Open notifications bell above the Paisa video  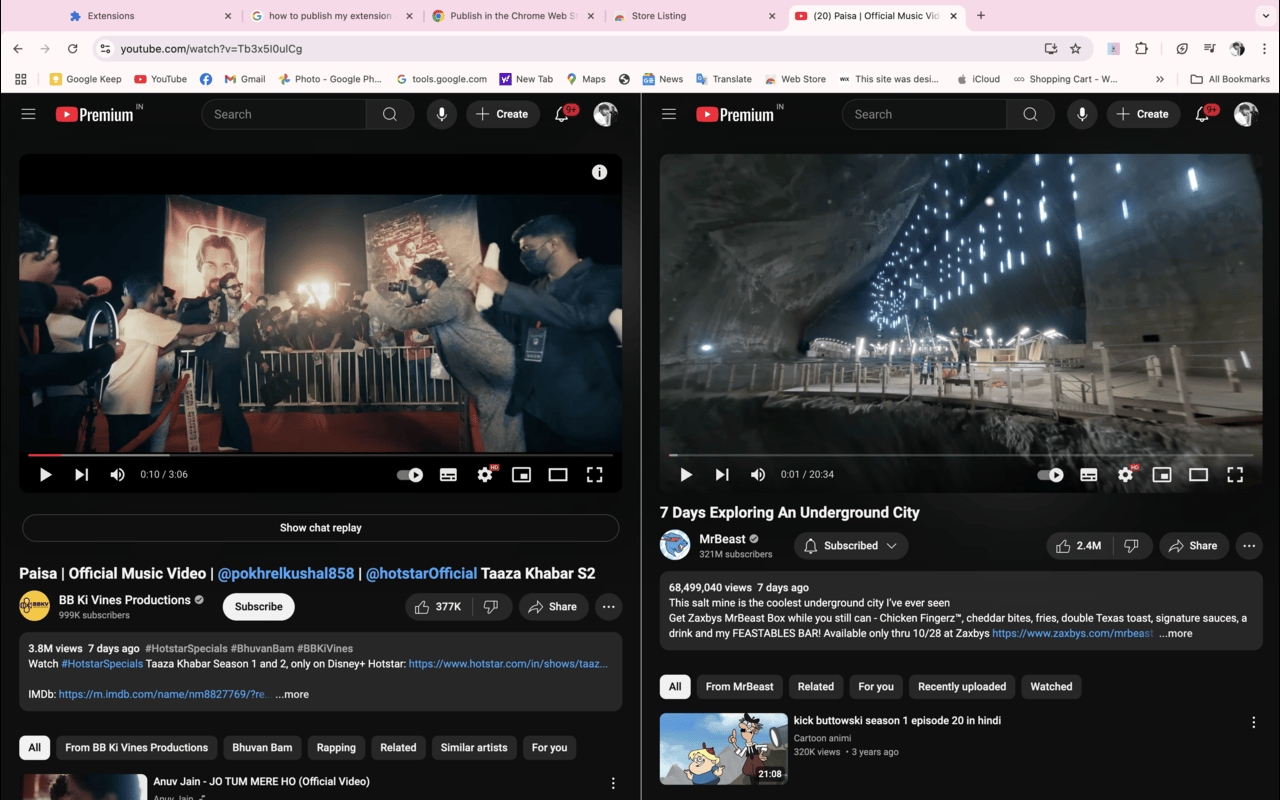(562, 114)
